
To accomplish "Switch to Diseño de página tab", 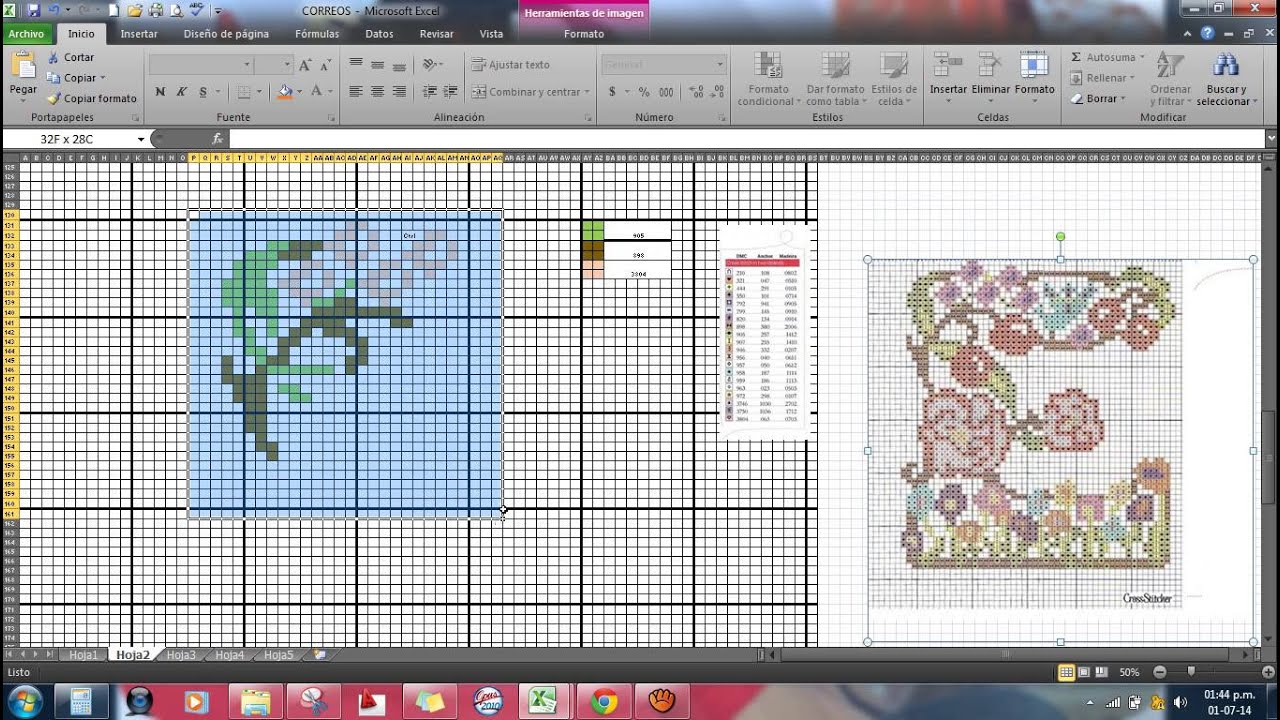I will tap(226, 33).
